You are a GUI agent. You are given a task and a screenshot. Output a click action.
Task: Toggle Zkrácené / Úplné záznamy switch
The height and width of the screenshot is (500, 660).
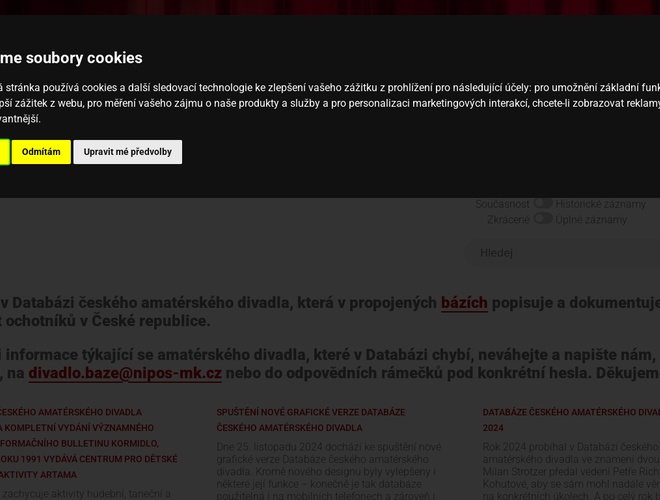tap(542, 218)
